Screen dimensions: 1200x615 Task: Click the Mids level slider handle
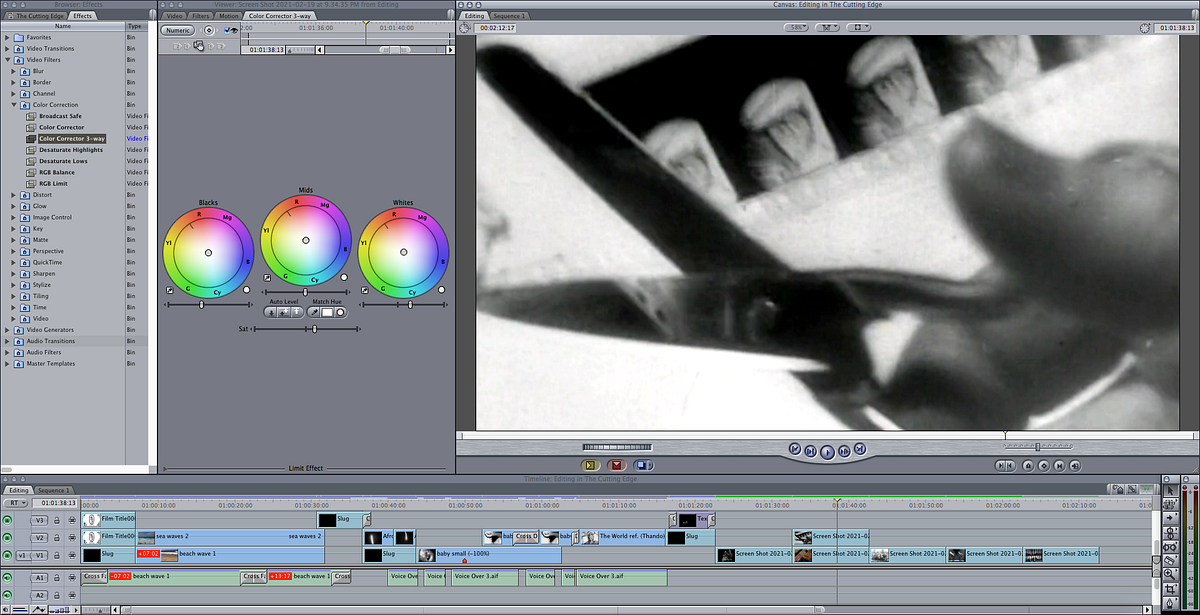tap(305, 292)
